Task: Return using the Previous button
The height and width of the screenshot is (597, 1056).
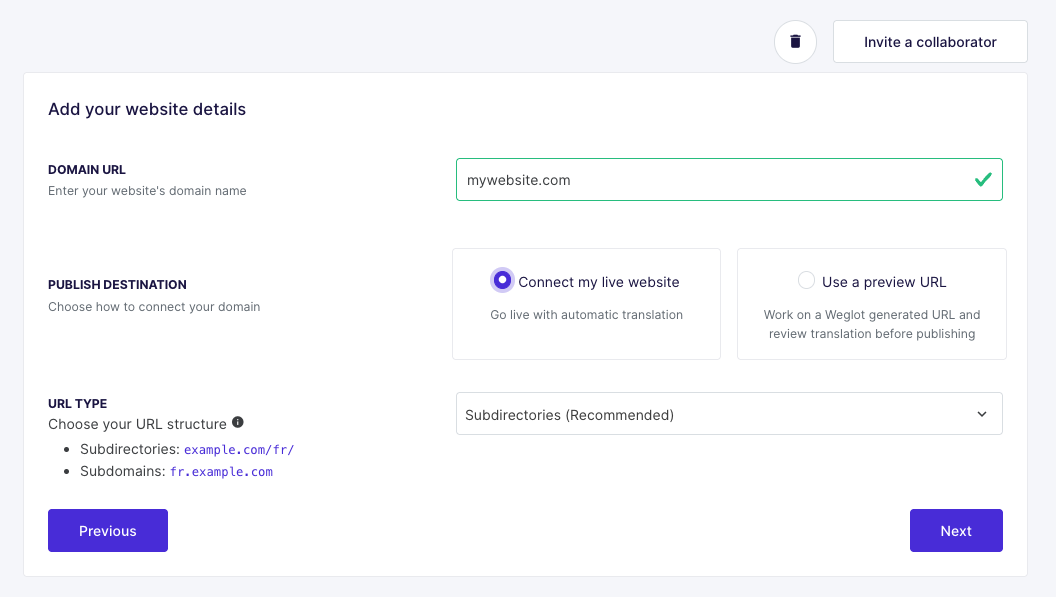Action: pos(108,530)
